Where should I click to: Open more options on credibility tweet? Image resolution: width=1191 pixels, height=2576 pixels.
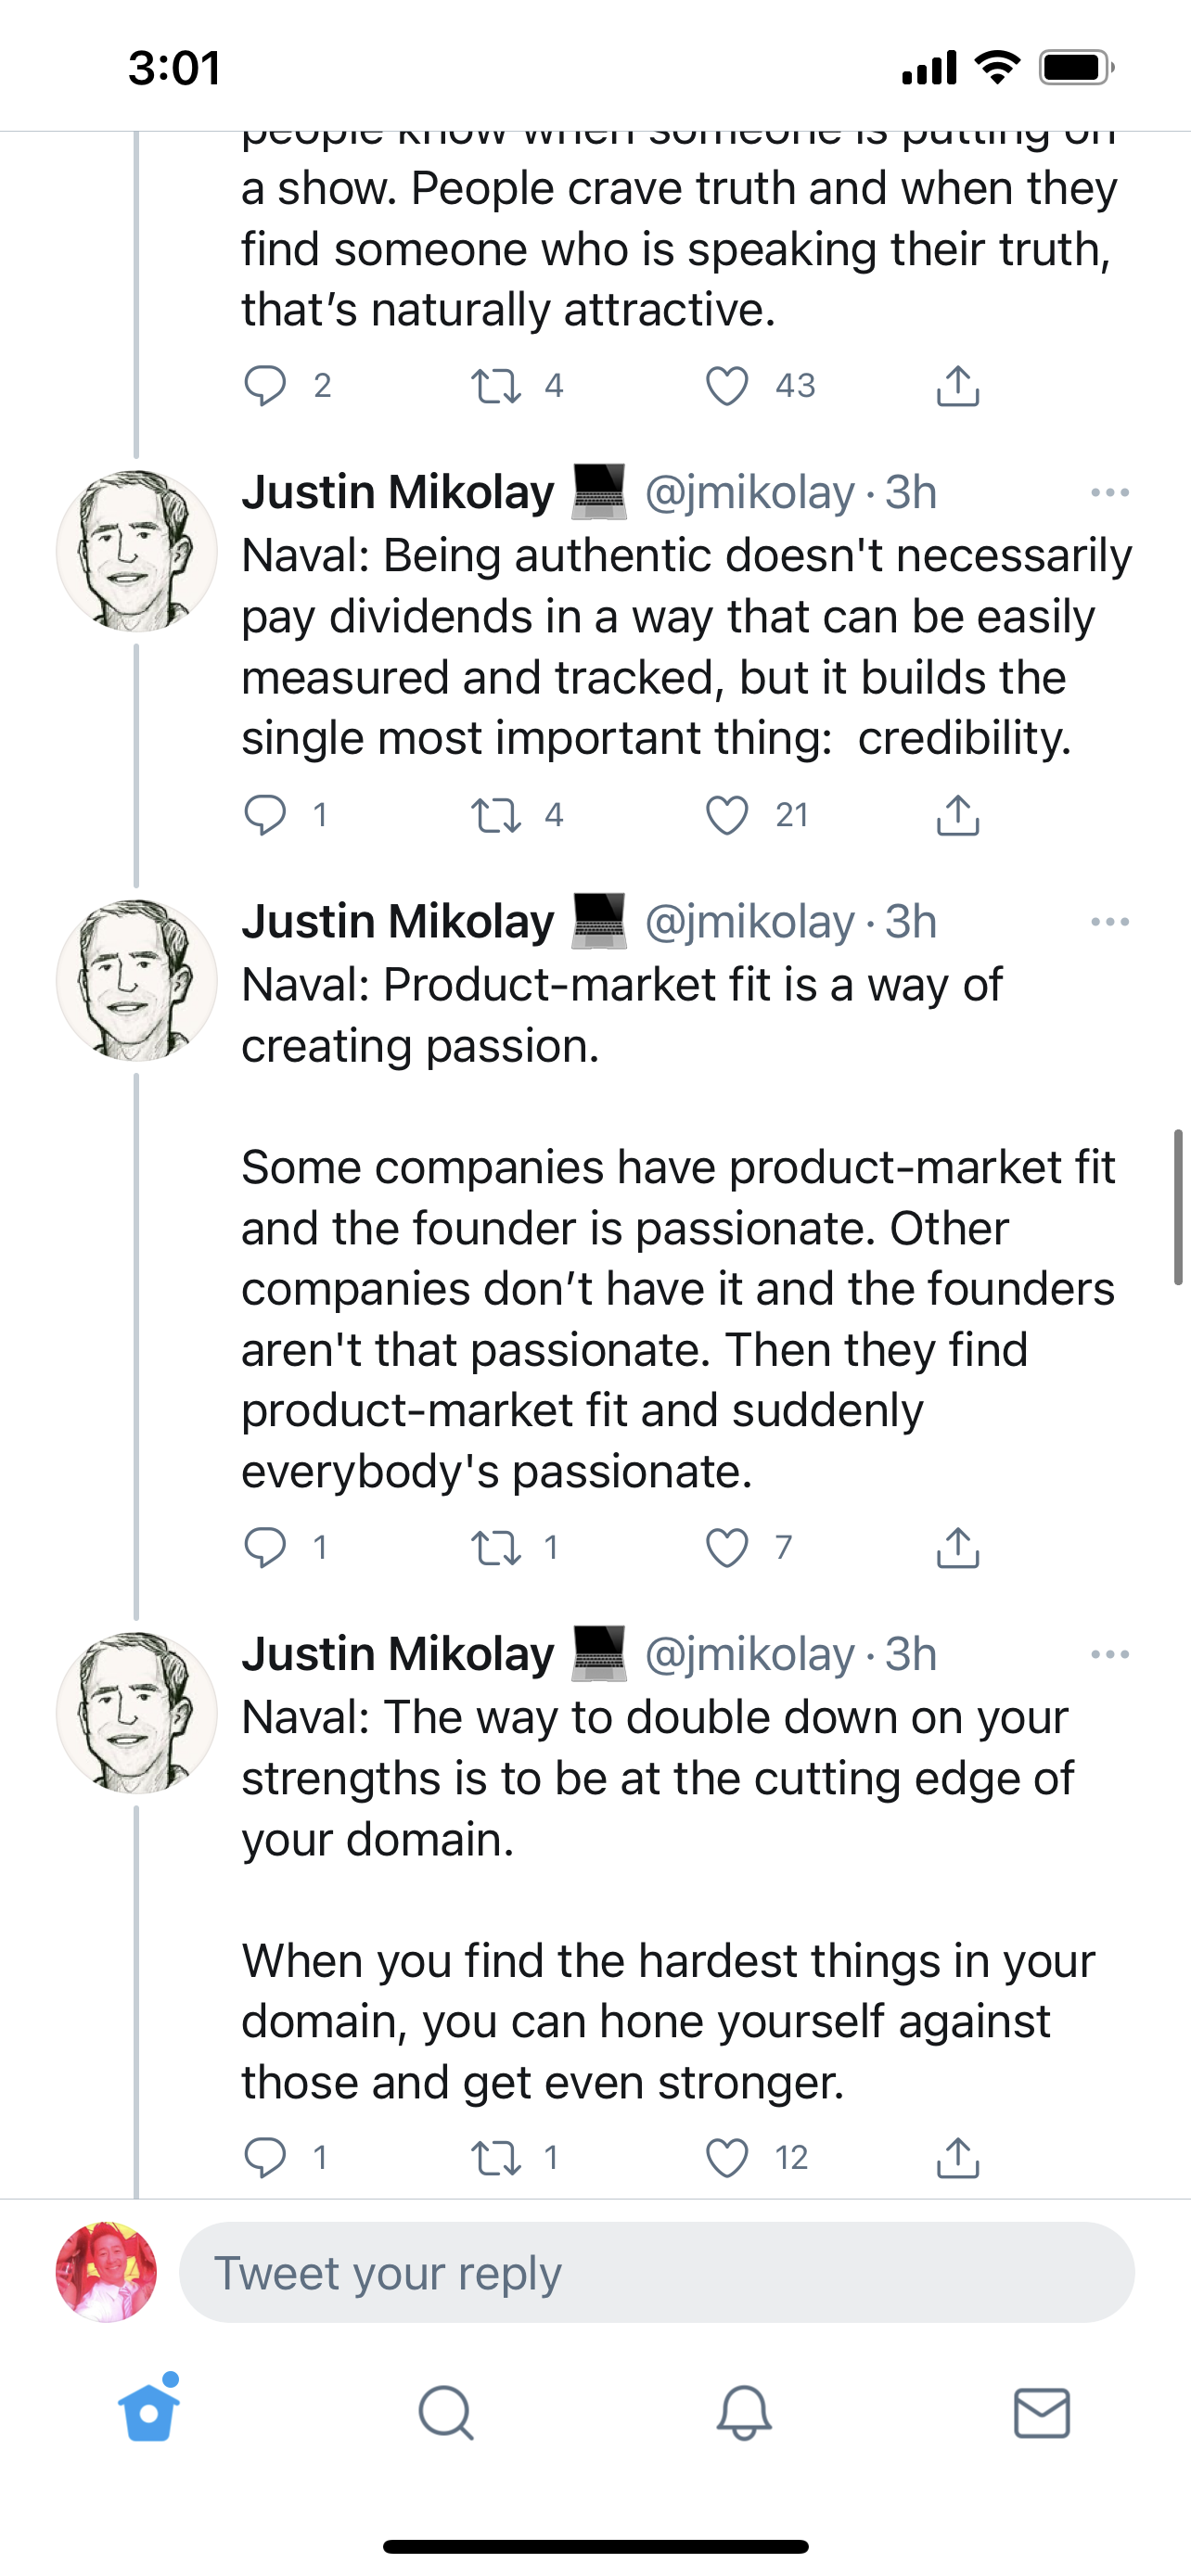pyautogui.click(x=1109, y=493)
